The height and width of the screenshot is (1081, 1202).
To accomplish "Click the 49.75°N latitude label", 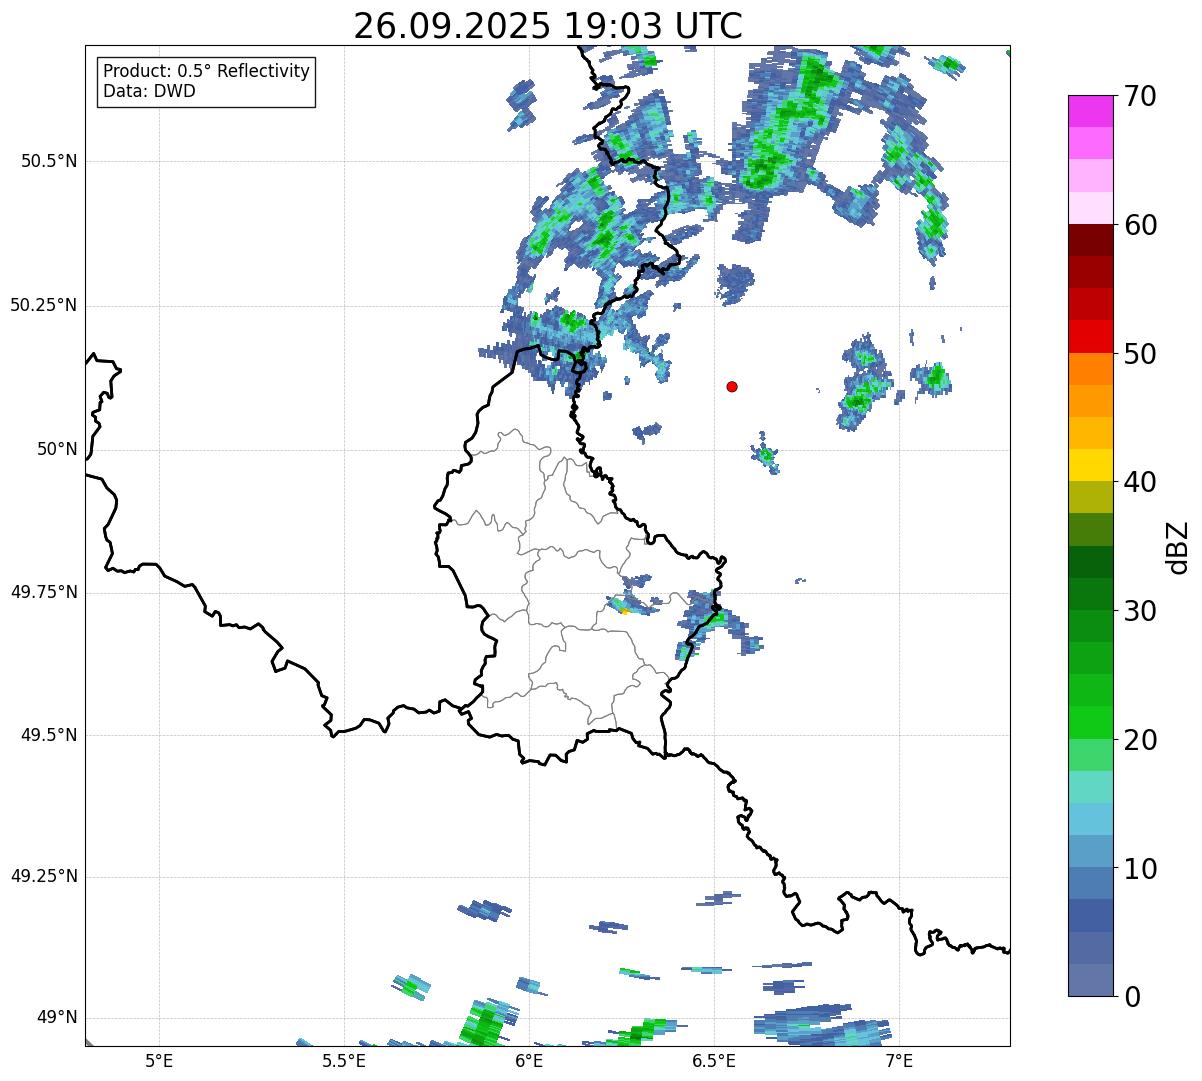I will pyautogui.click(x=43, y=592).
